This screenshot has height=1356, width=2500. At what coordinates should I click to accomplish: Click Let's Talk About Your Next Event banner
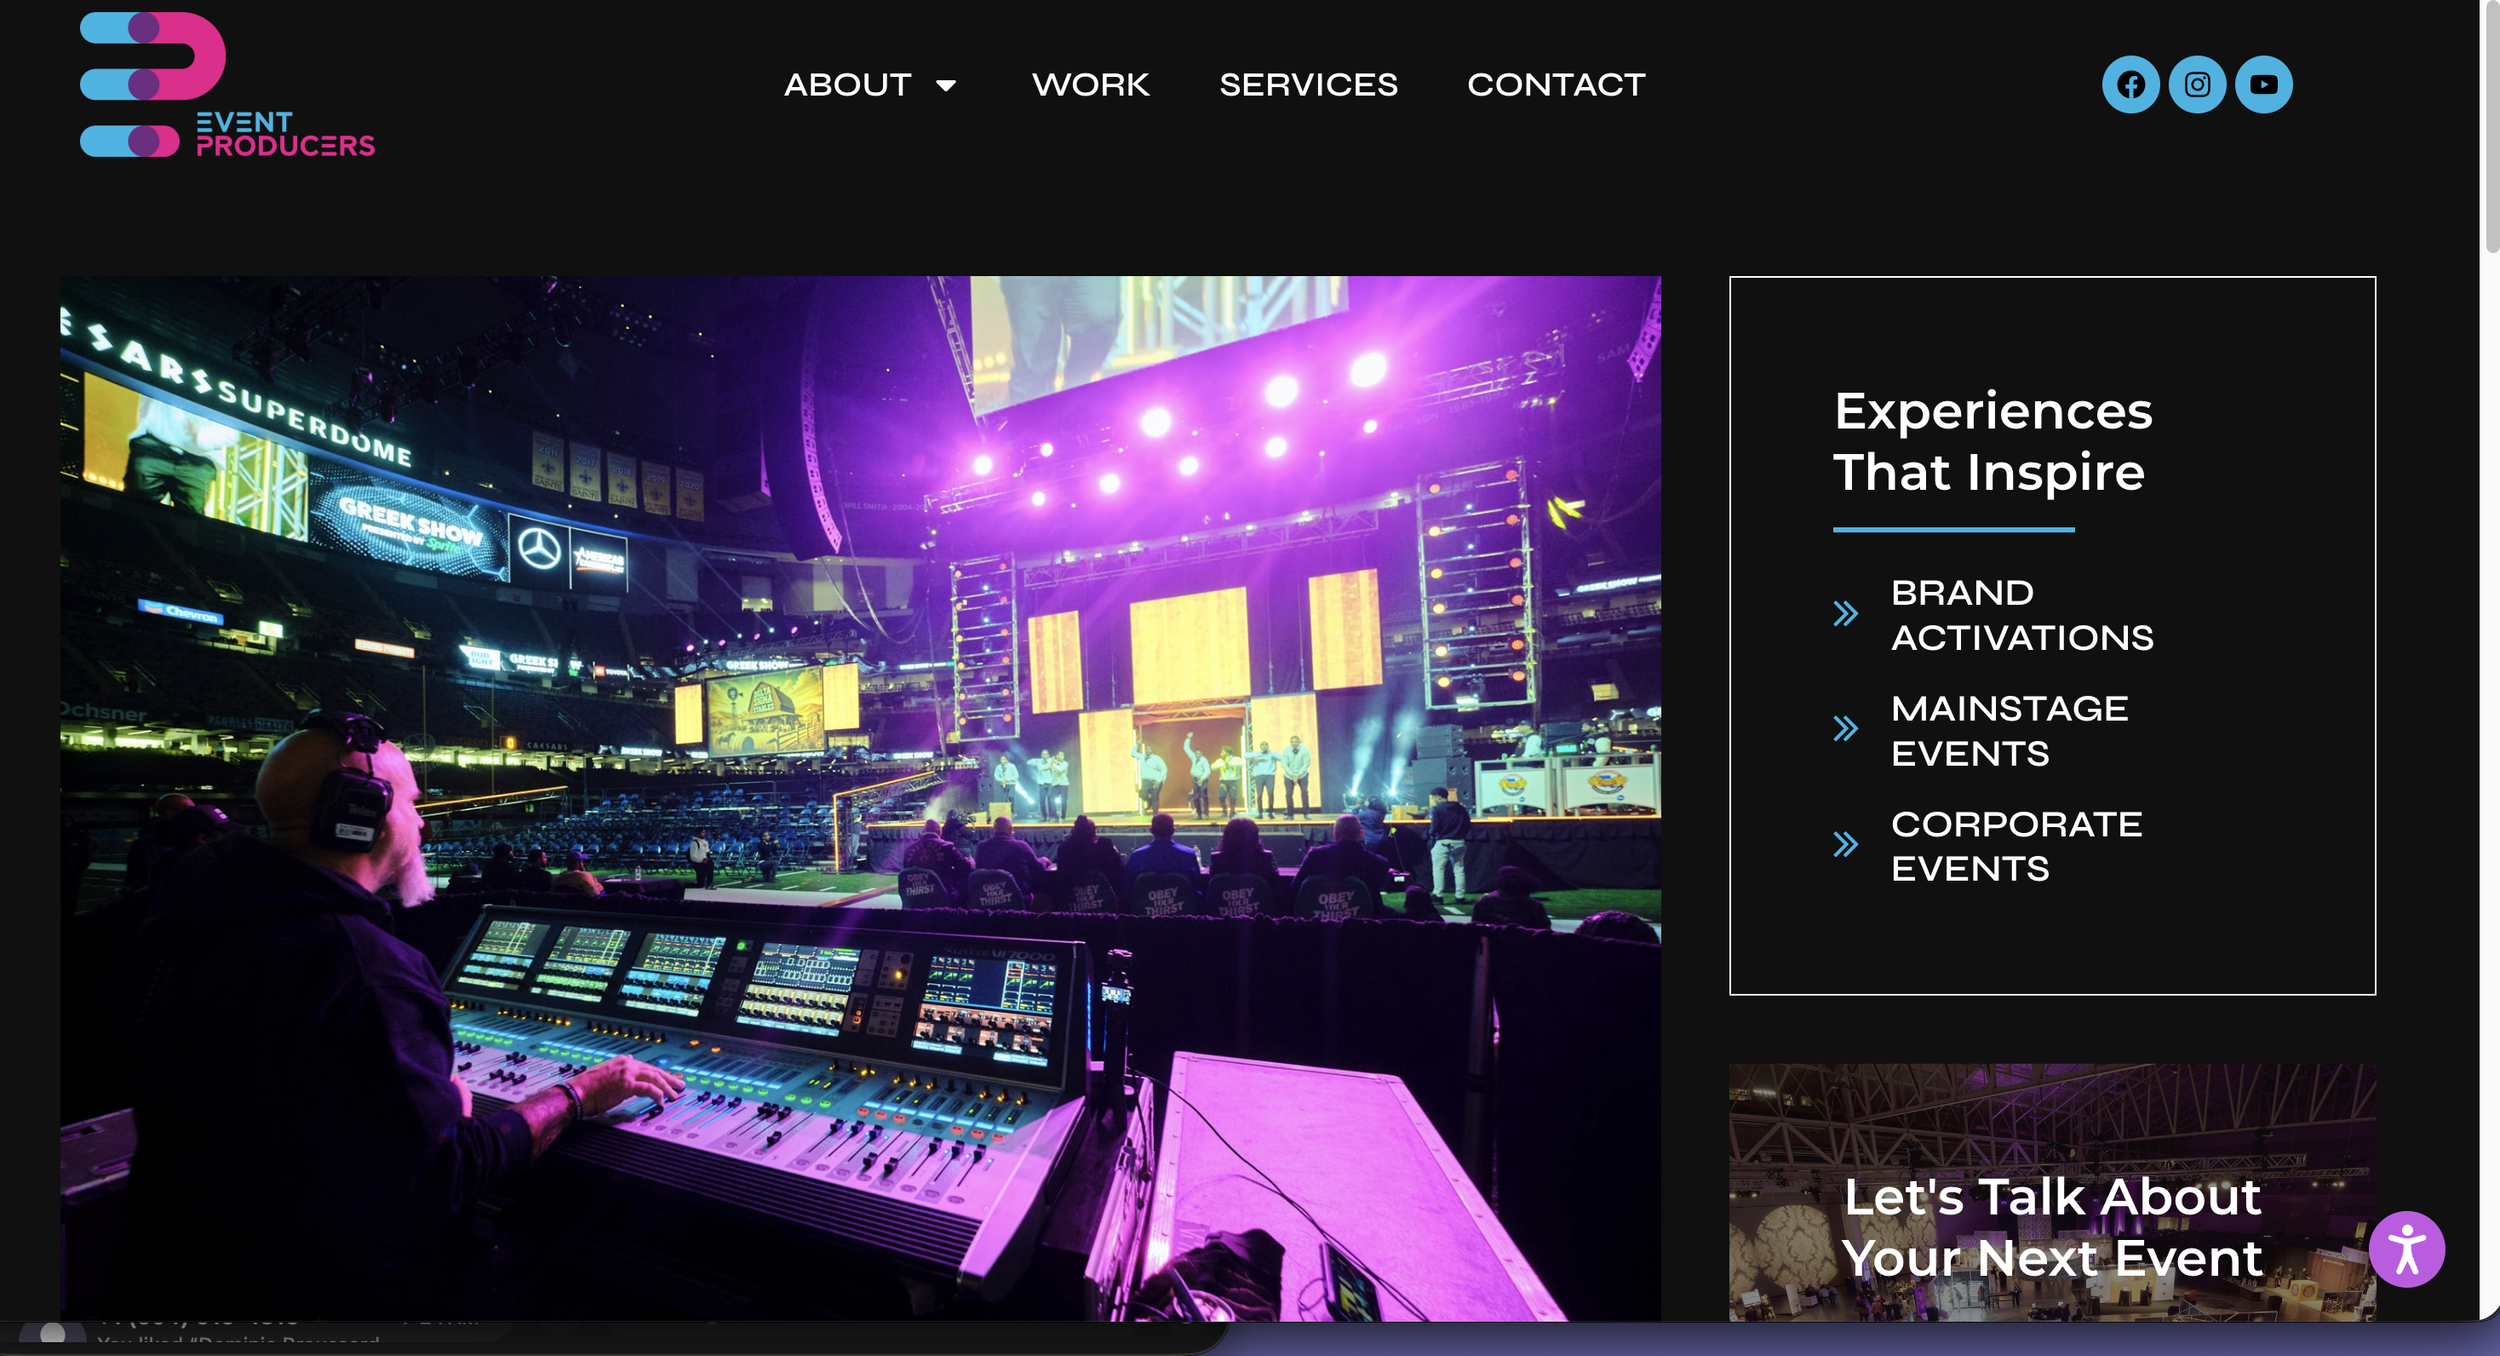(x=2052, y=1192)
